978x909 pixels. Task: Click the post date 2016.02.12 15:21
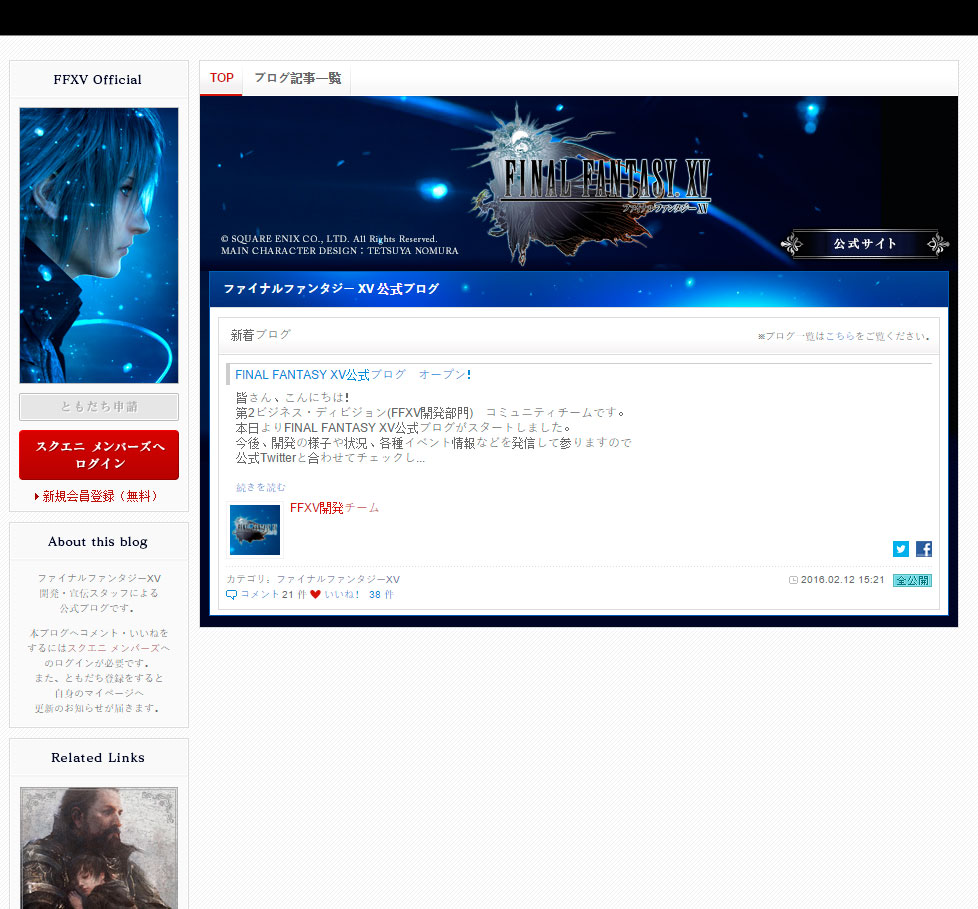842,580
